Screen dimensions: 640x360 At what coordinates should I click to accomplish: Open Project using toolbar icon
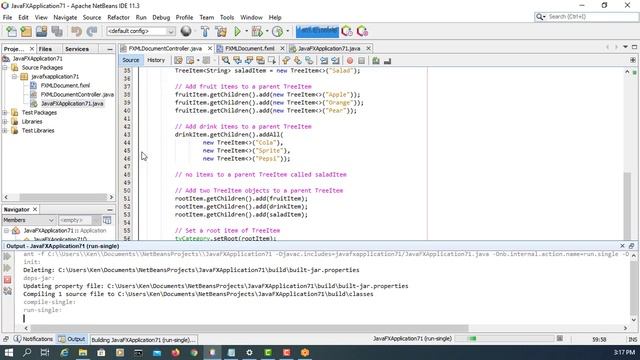pyautogui.click(x=41, y=31)
